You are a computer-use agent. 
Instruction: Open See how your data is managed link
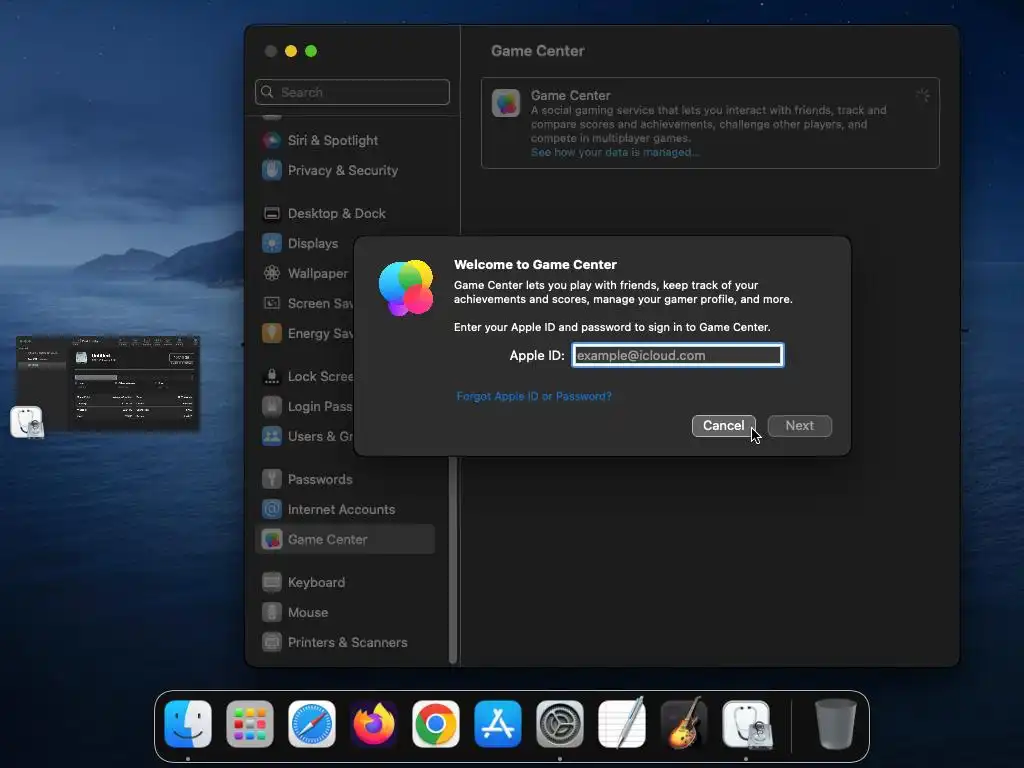(615, 152)
